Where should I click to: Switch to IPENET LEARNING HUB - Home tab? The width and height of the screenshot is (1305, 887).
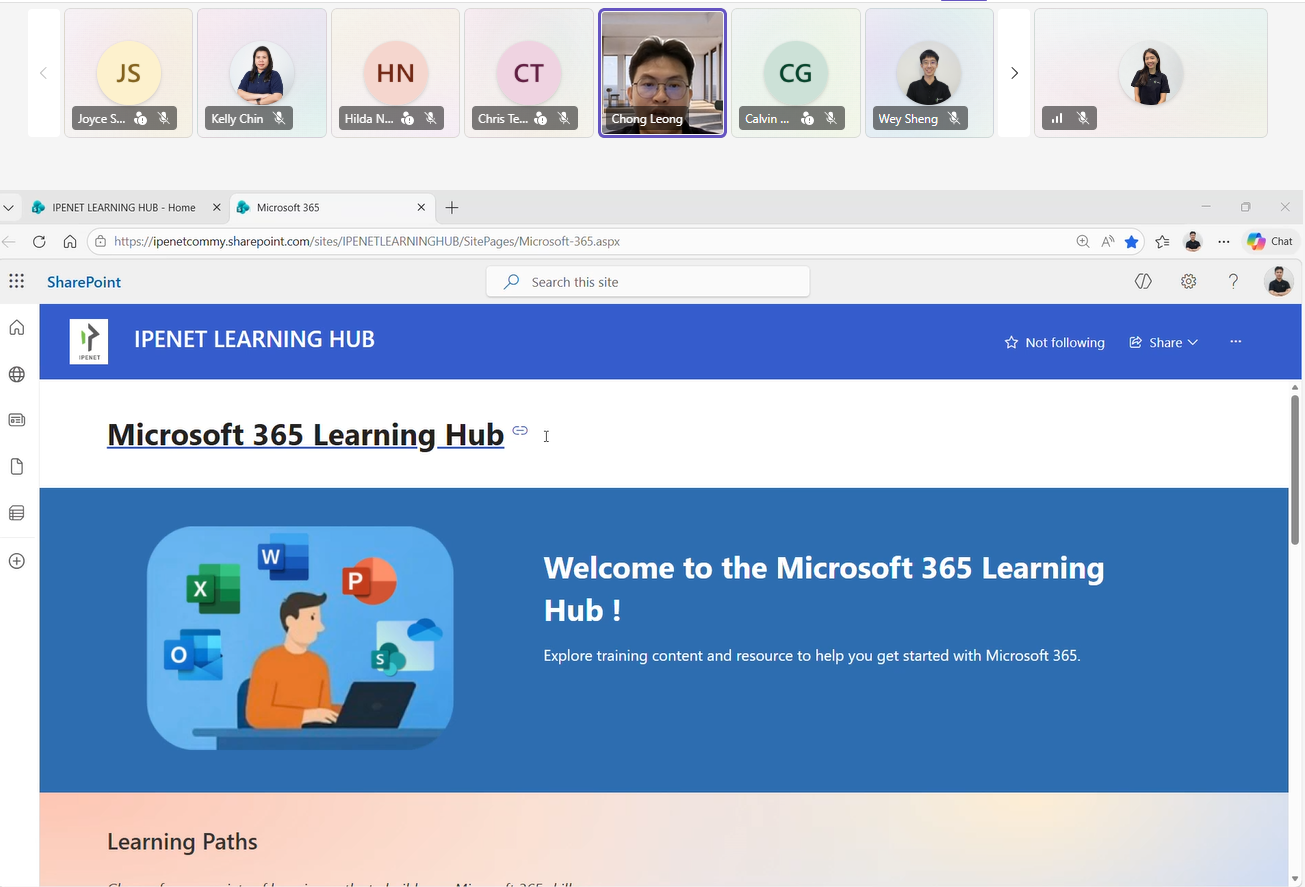click(x=123, y=207)
